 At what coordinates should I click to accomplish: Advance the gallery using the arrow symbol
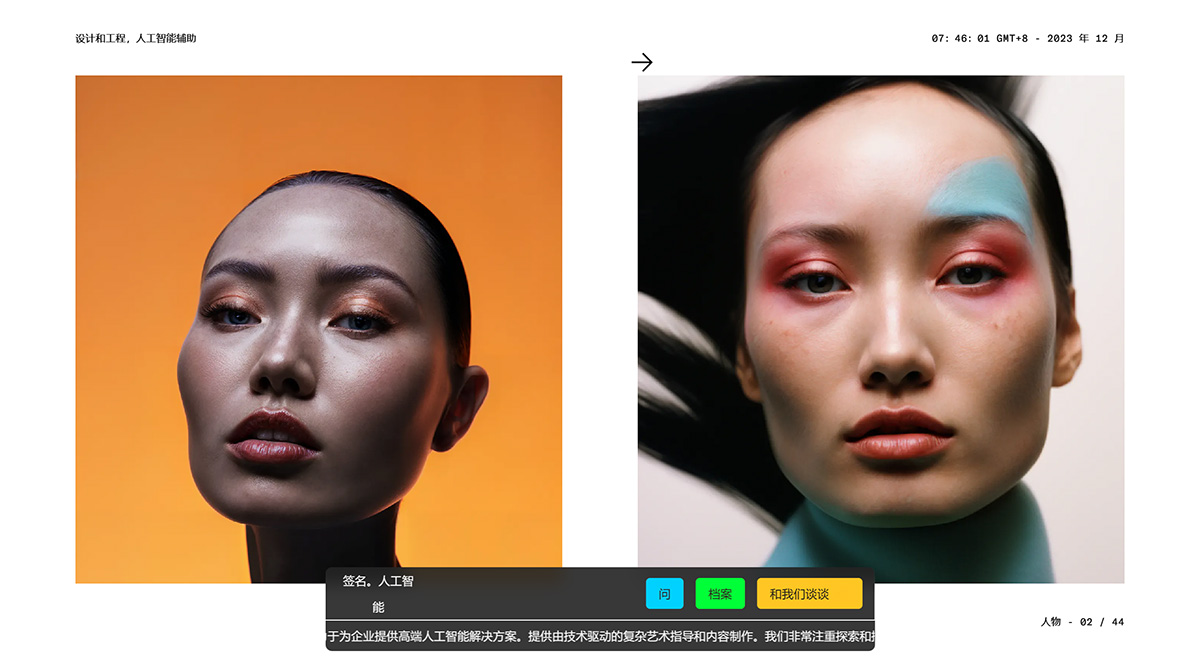coord(643,62)
